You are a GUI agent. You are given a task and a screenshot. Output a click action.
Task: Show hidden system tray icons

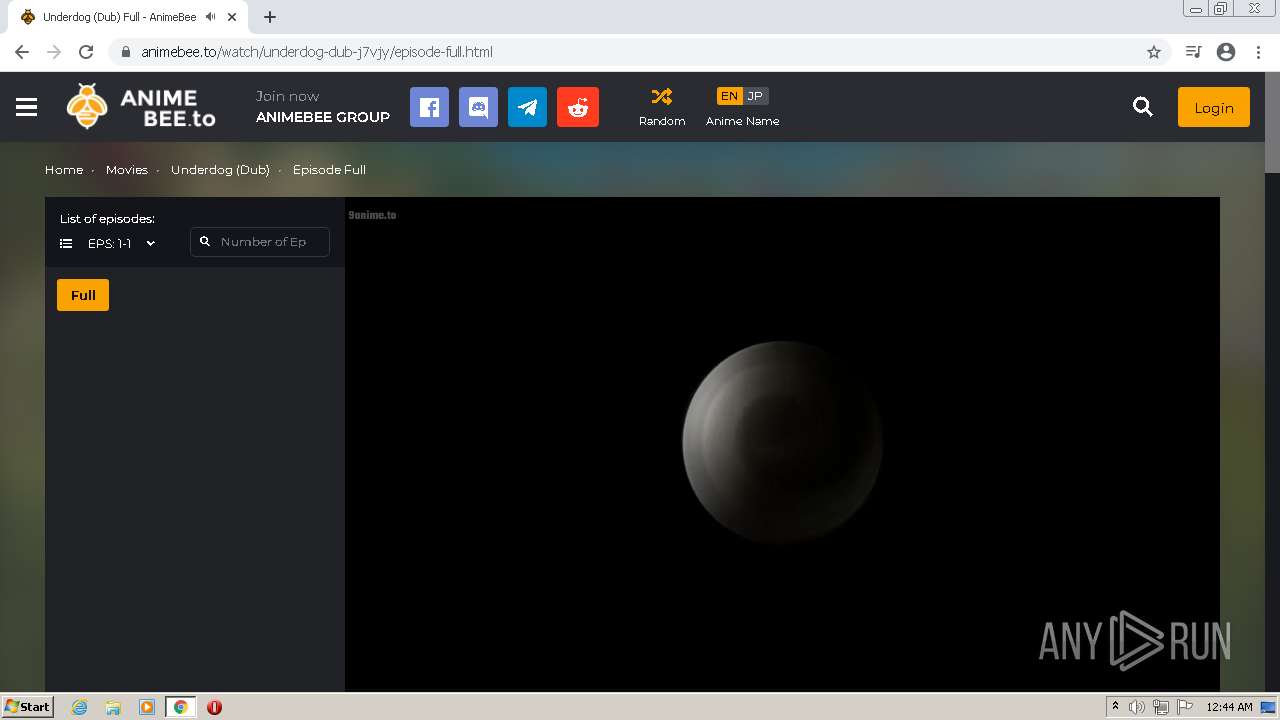pos(1115,707)
